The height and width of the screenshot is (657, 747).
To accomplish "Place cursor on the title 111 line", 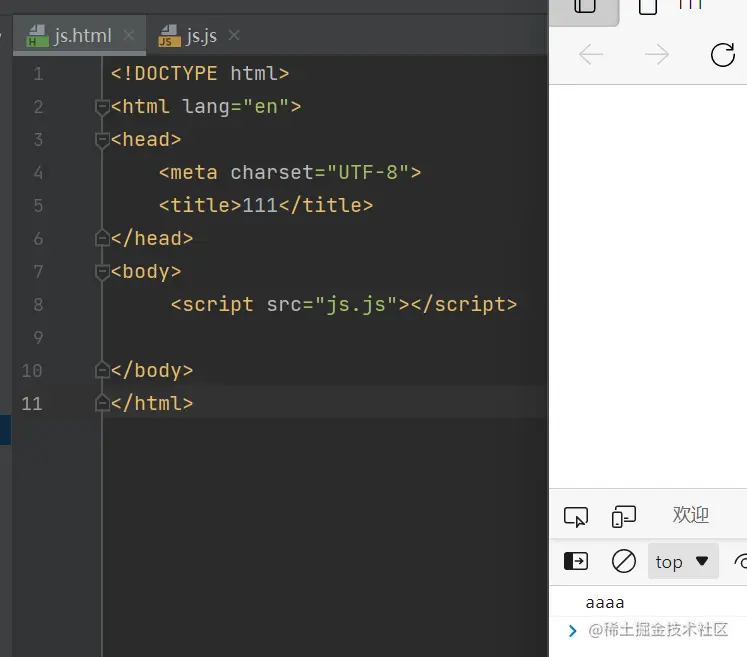I will pyautogui.click(x=266, y=206).
